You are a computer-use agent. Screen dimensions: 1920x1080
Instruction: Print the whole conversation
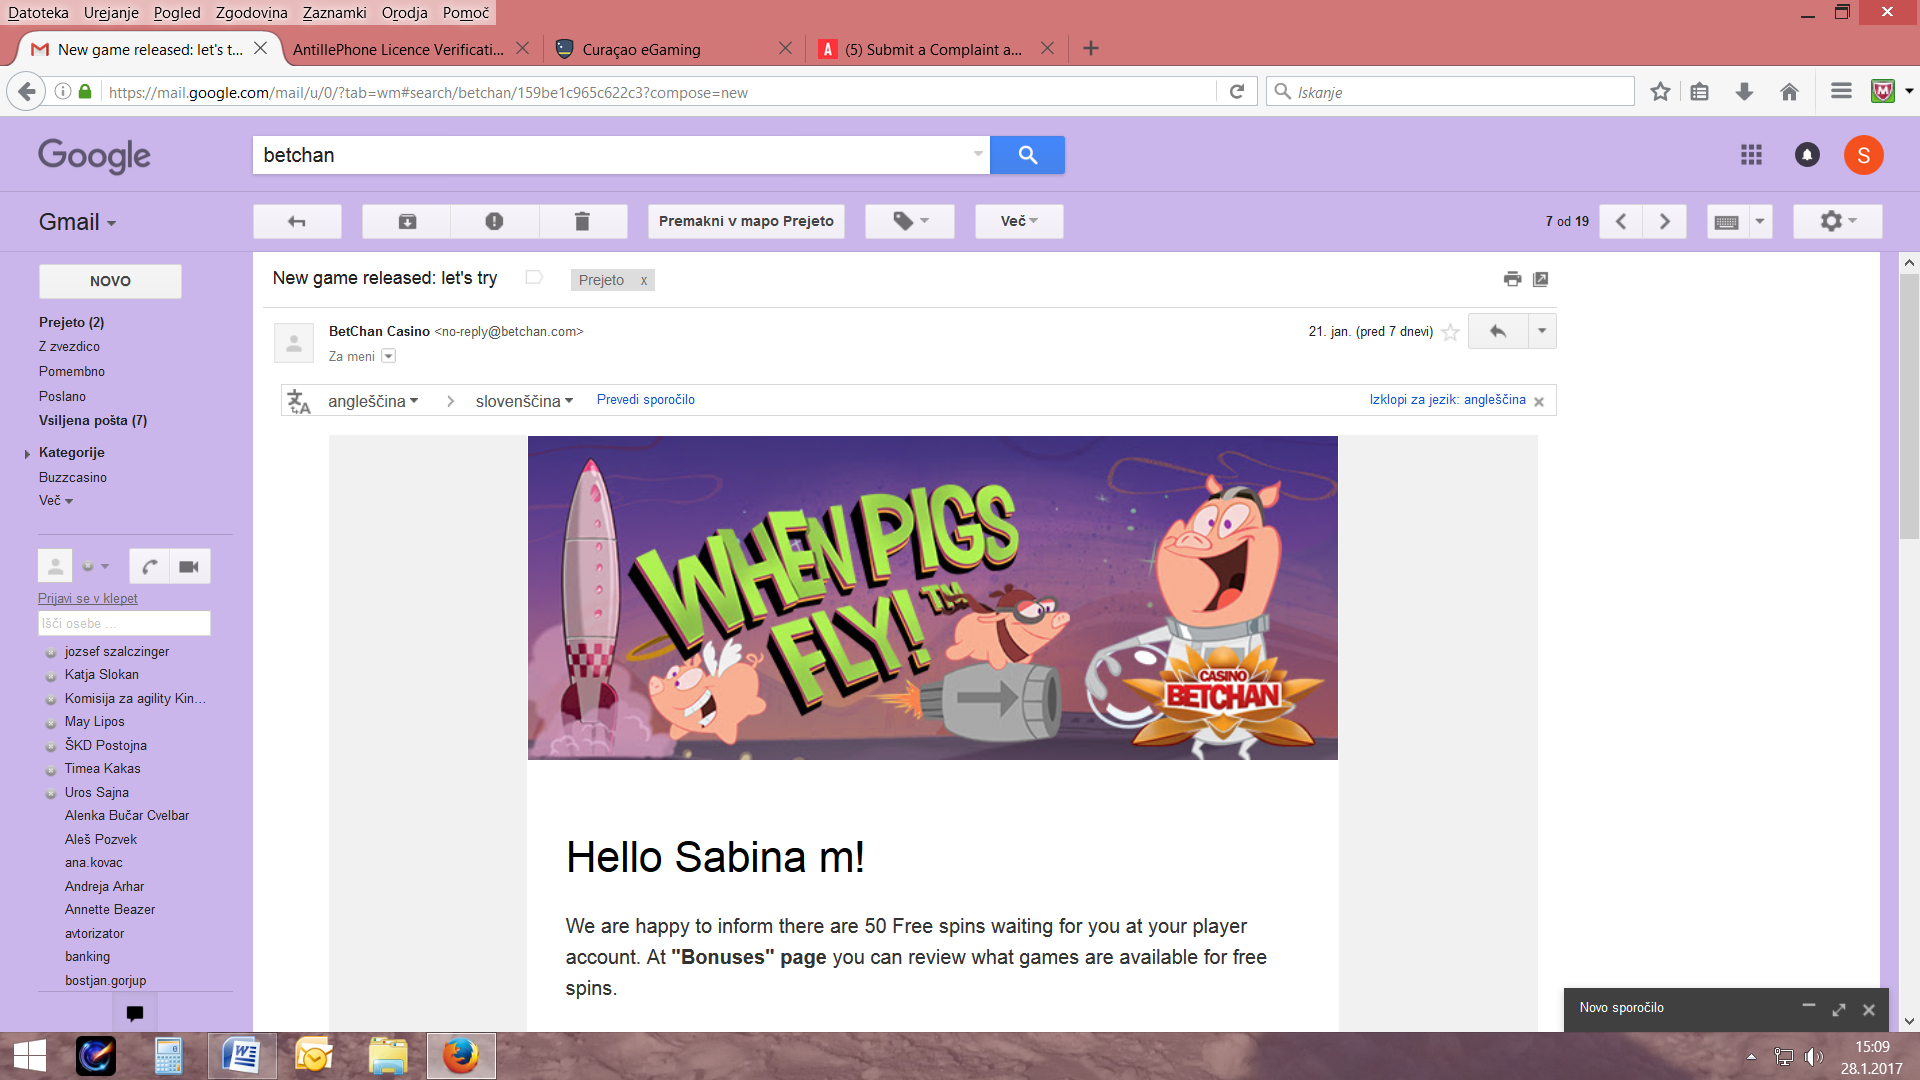[x=1512, y=279]
